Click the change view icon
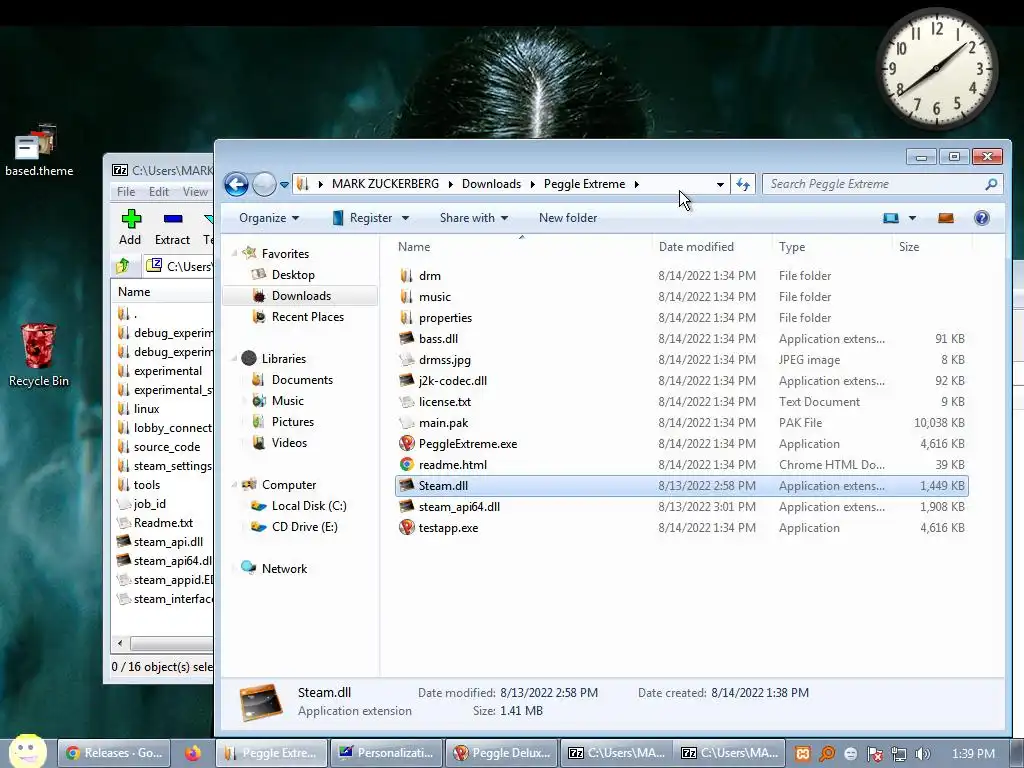Viewport: 1024px width, 768px height. [891, 218]
